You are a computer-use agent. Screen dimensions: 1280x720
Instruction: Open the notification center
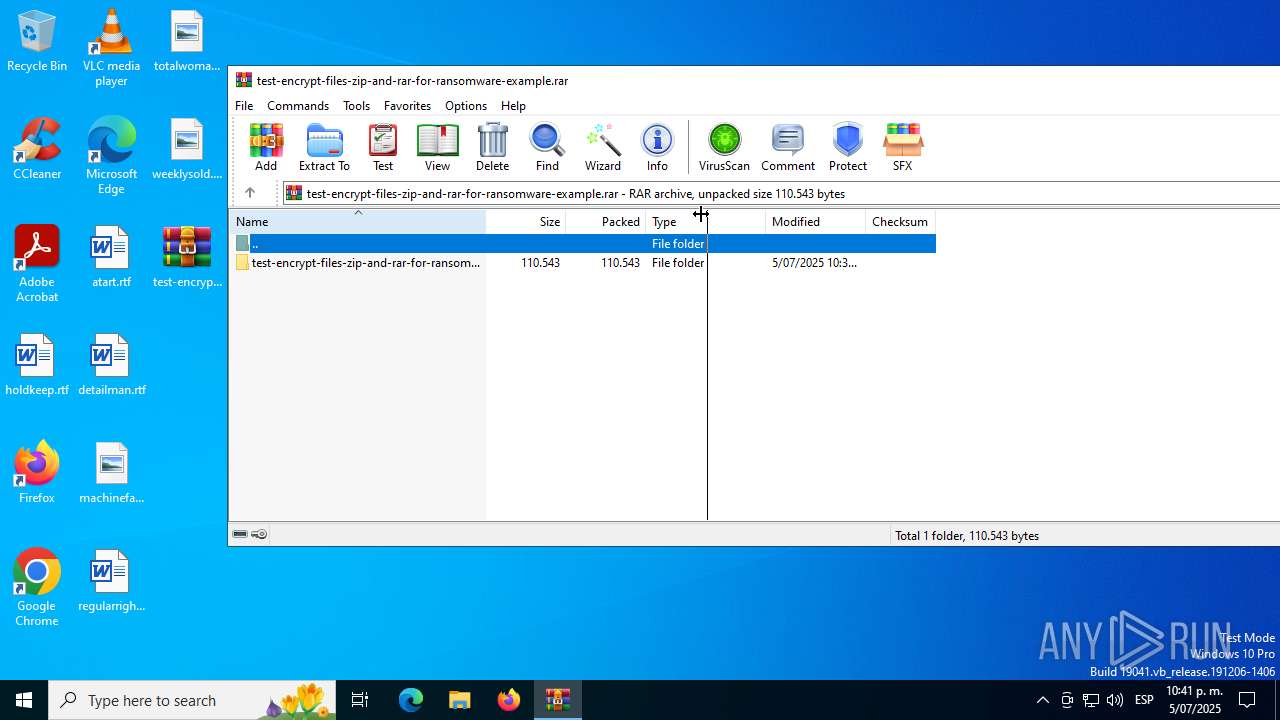pos(1247,700)
